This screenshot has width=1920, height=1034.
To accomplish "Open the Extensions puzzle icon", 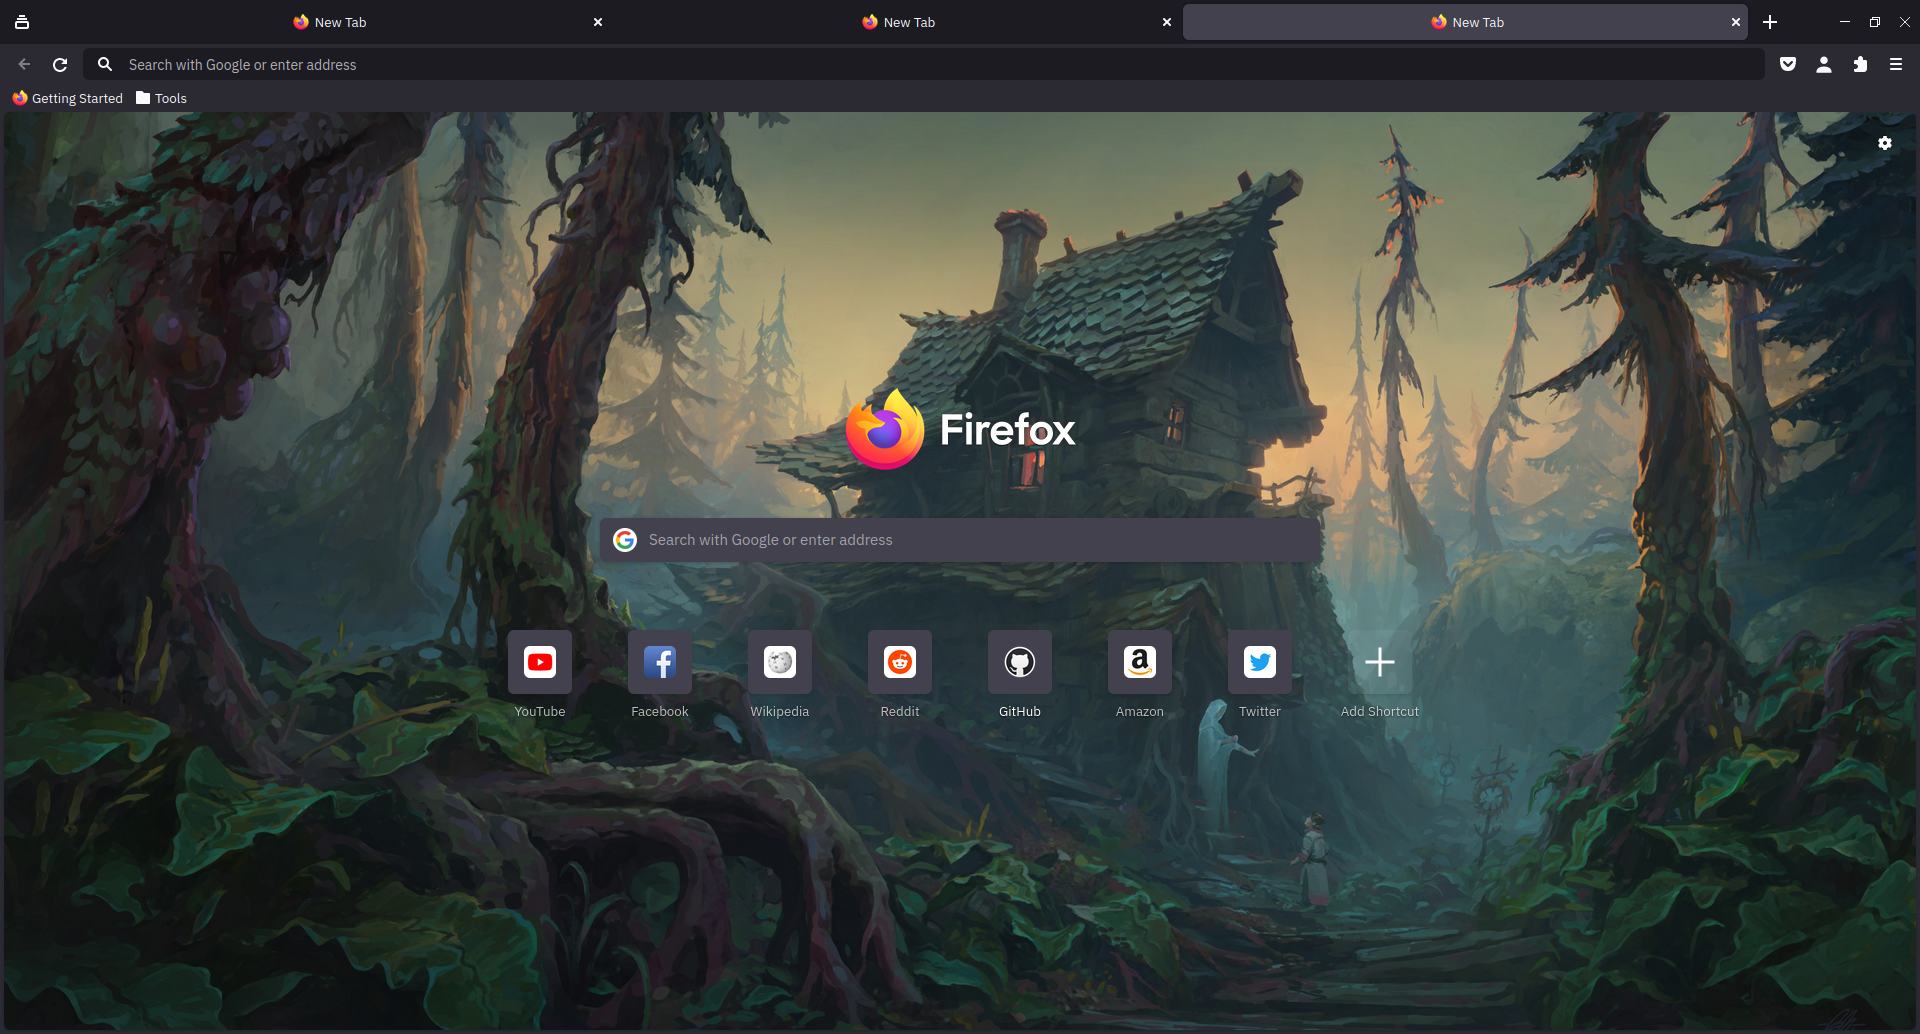I will [1860, 64].
